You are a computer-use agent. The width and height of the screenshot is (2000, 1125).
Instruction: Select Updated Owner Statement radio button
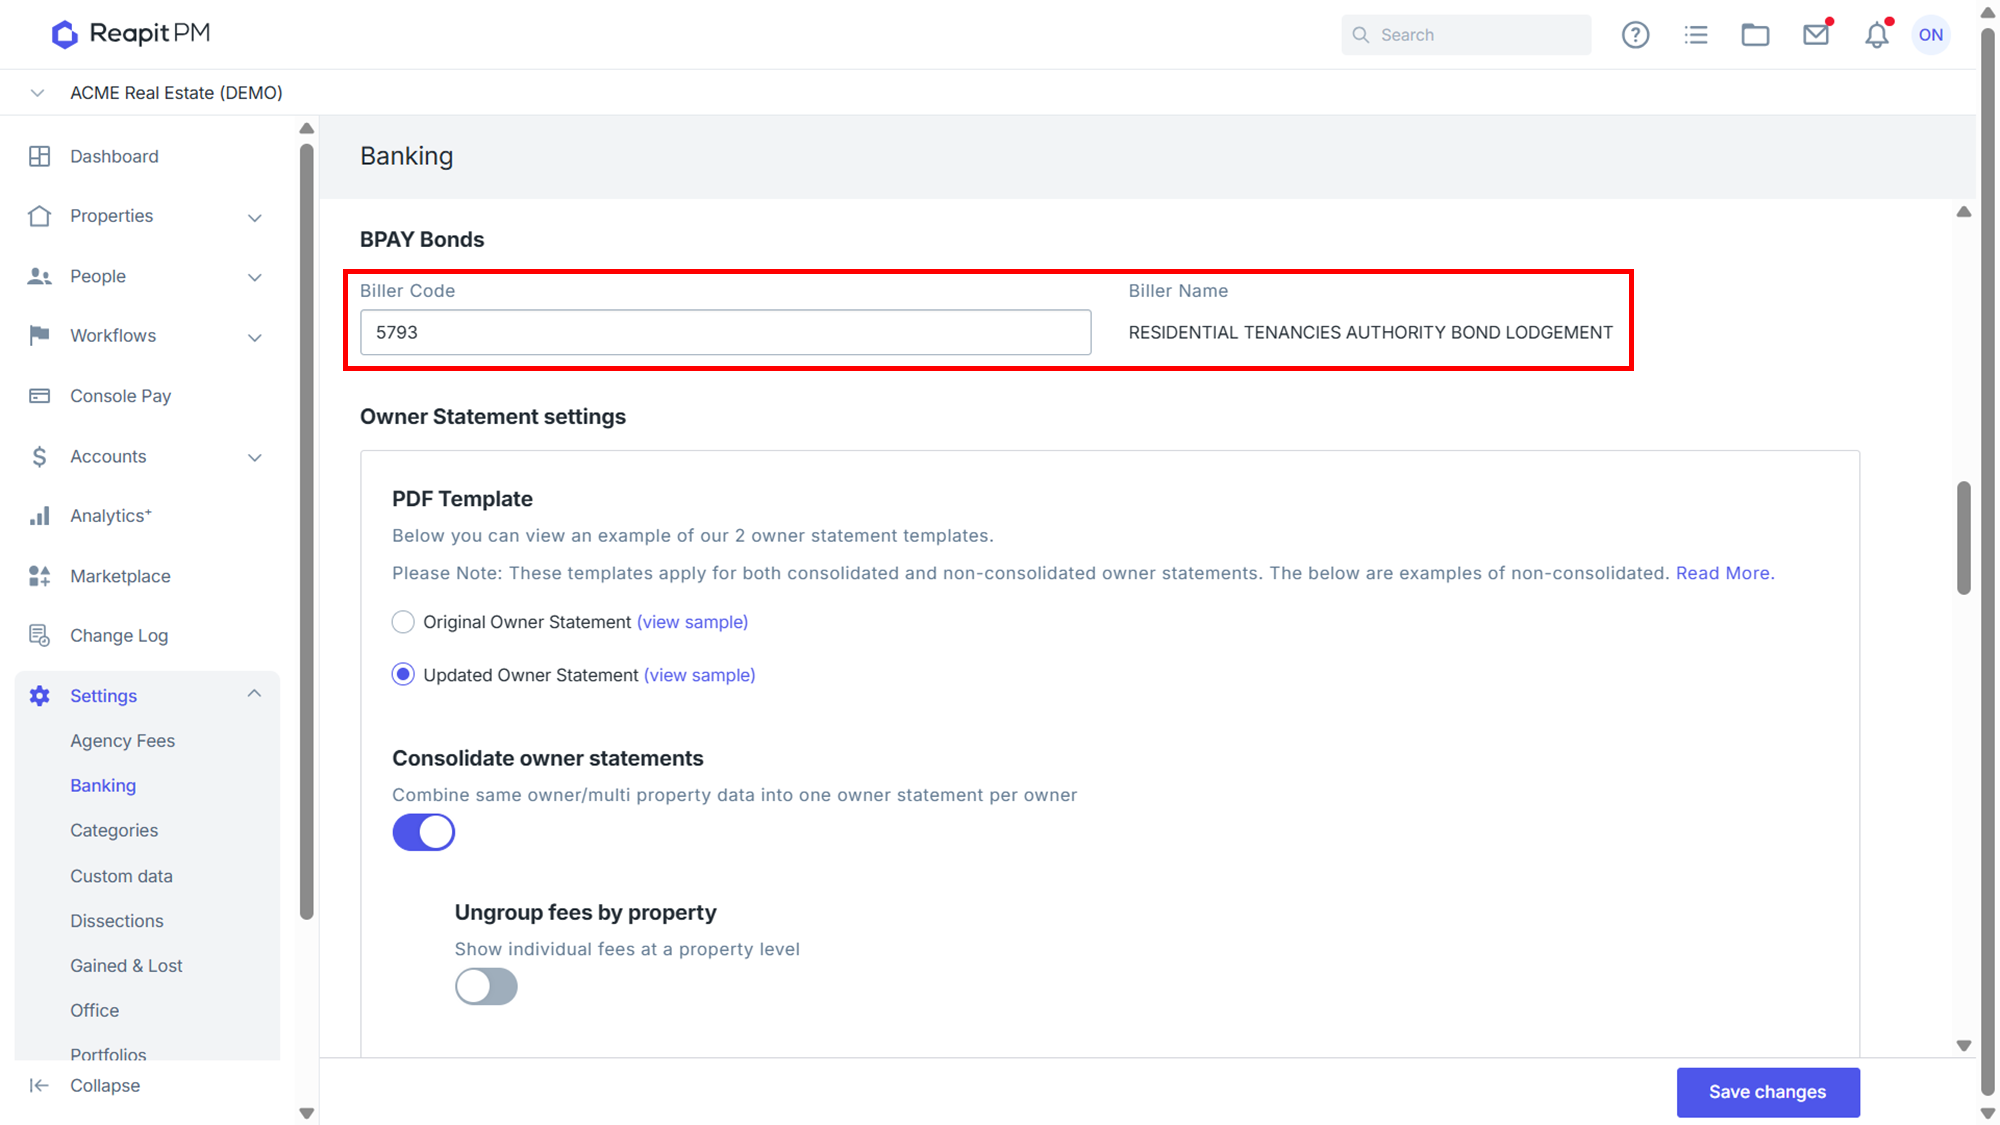[403, 675]
